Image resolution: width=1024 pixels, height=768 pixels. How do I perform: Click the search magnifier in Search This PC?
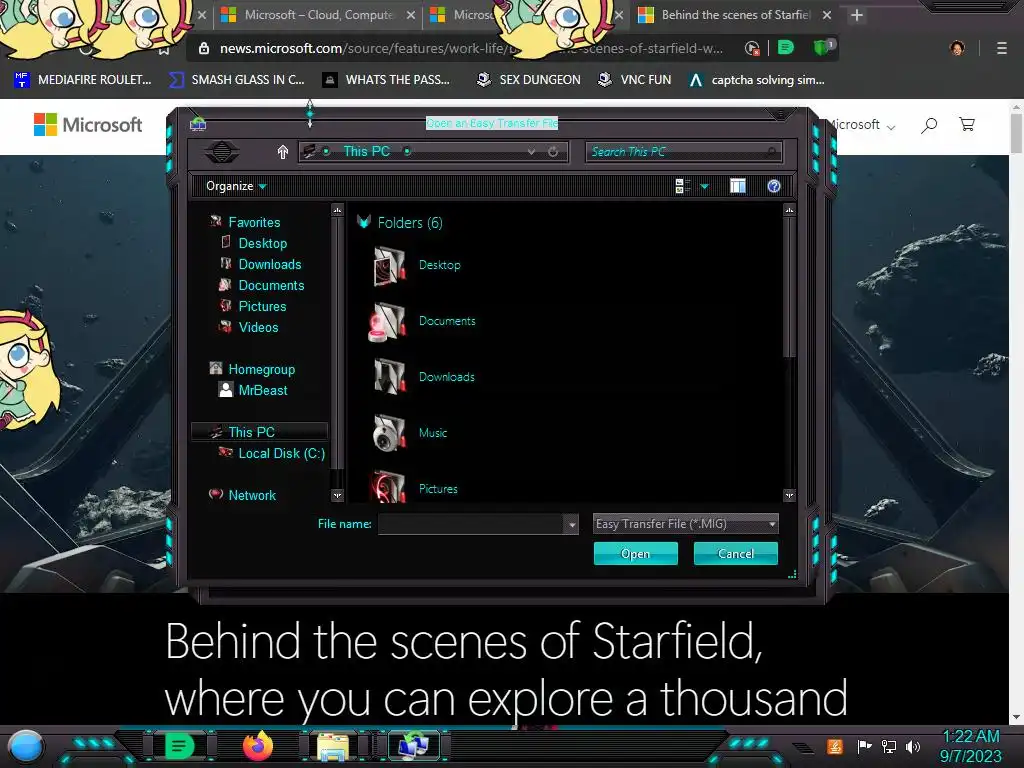[x=772, y=152]
